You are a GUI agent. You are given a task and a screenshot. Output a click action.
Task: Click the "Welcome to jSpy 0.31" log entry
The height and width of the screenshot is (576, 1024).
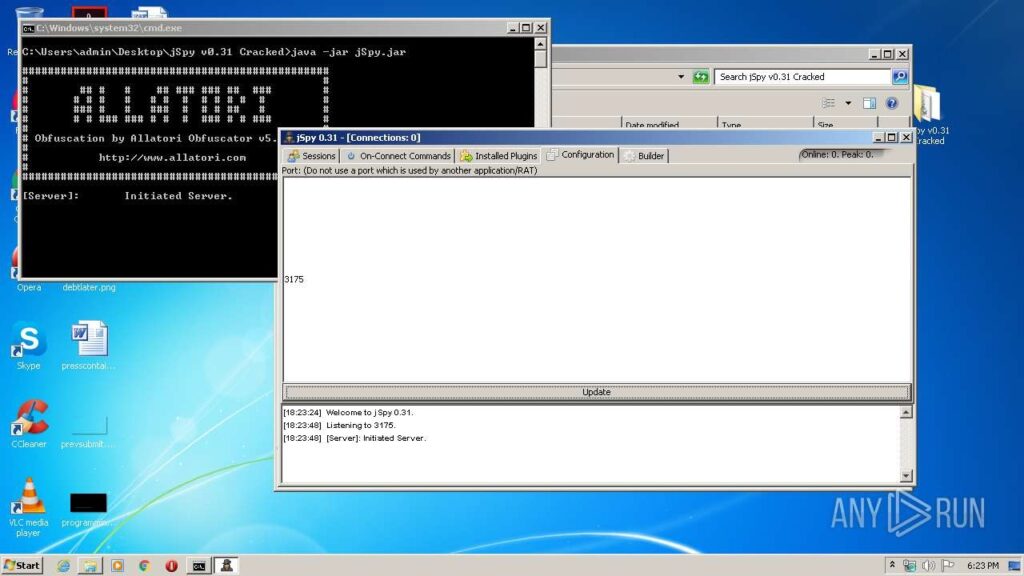pyautogui.click(x=348, y=412)
